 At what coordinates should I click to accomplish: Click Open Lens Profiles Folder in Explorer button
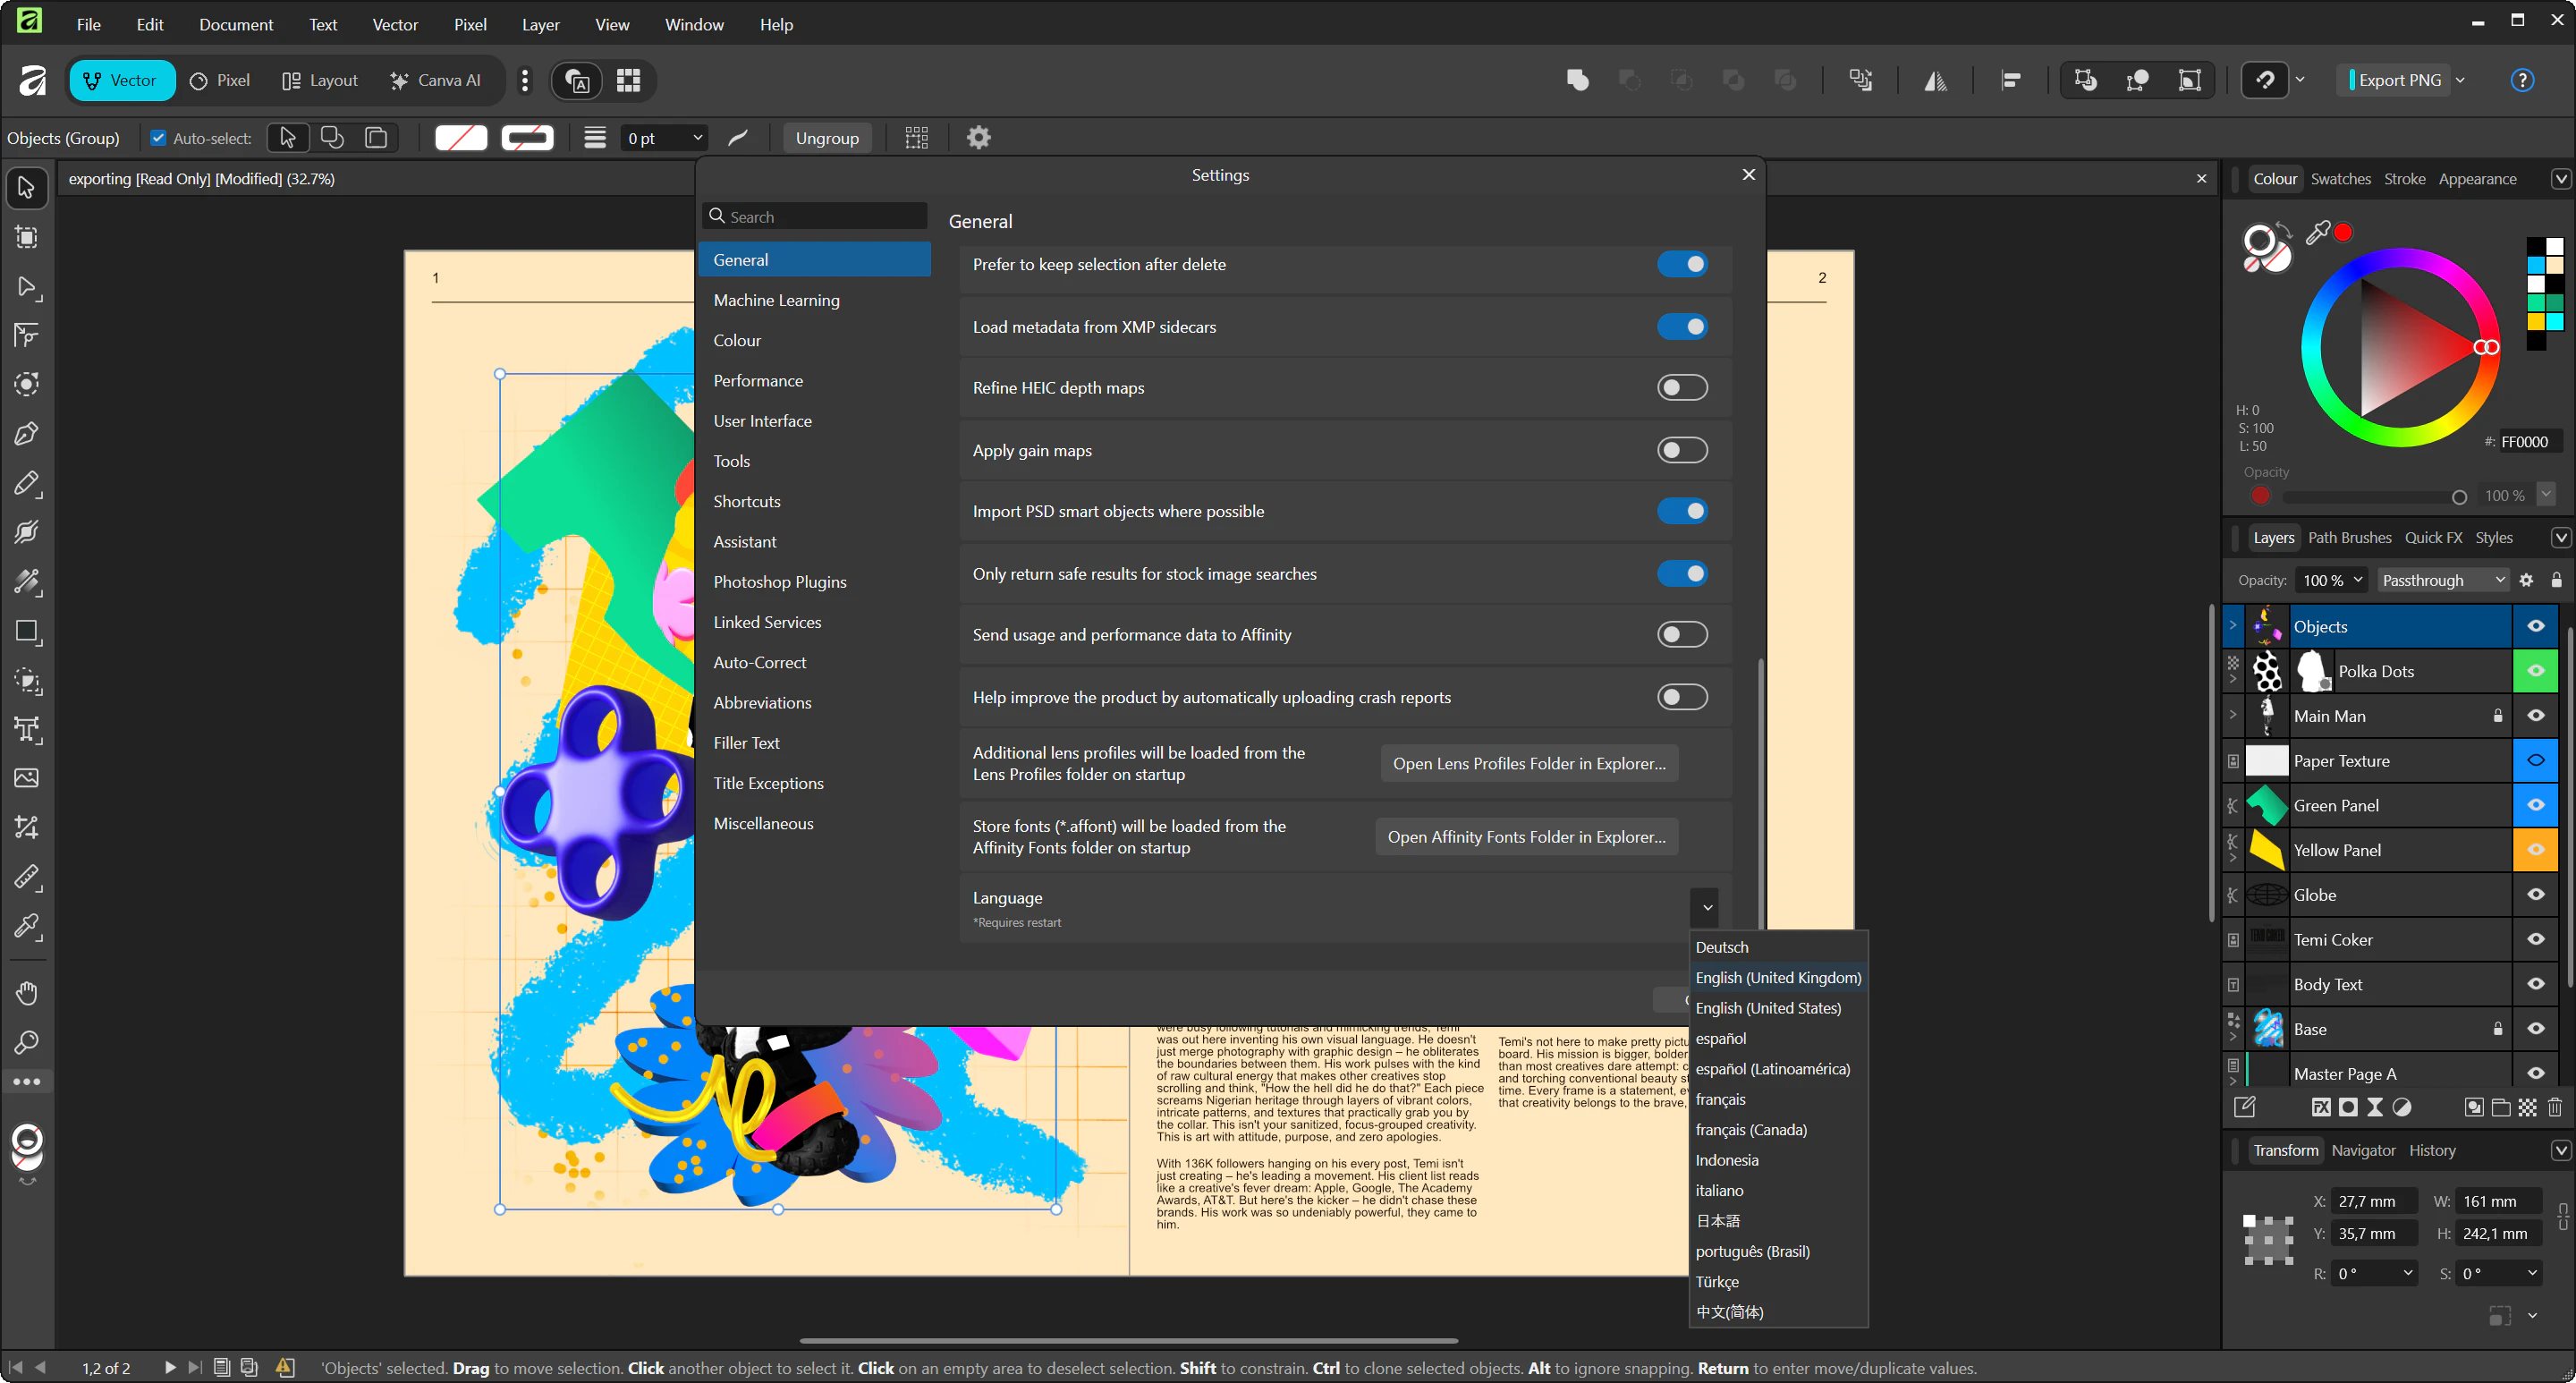coord(1528,763)
